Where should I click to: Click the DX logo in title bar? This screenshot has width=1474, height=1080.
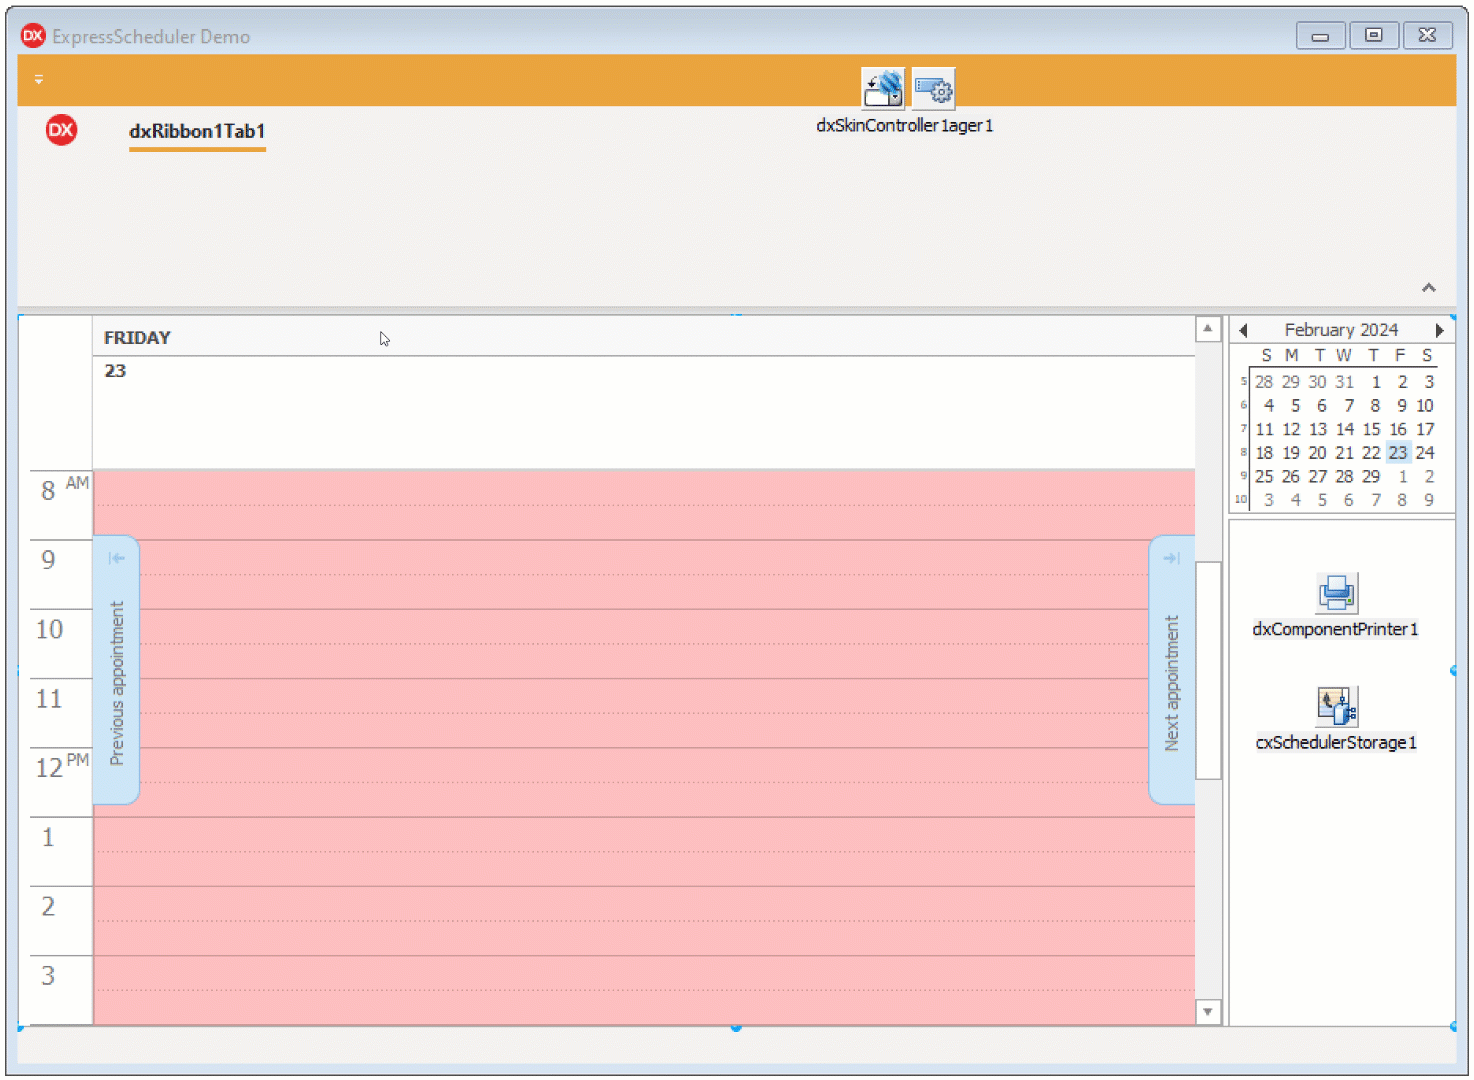[33, 36]
